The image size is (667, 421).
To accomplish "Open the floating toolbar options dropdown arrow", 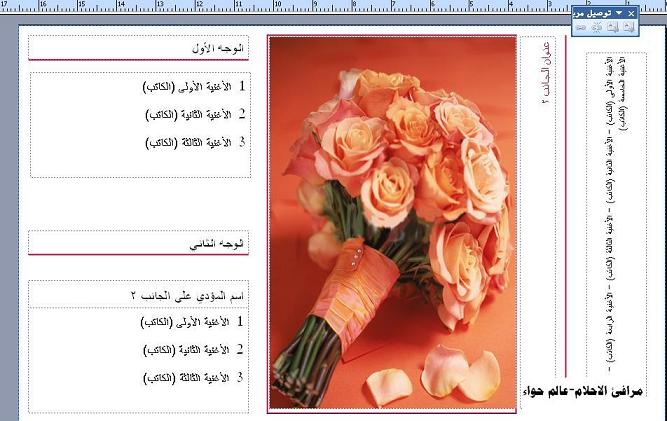I will (x=619, y=13).
